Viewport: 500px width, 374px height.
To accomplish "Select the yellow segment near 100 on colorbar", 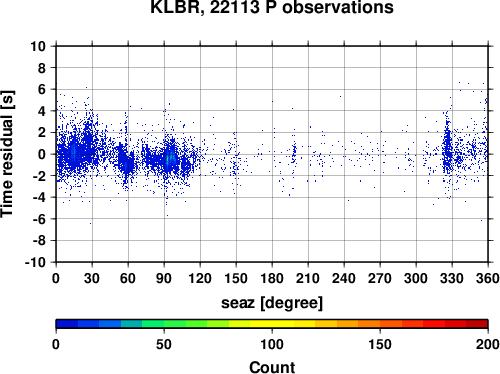I will (x=272, y=324).
